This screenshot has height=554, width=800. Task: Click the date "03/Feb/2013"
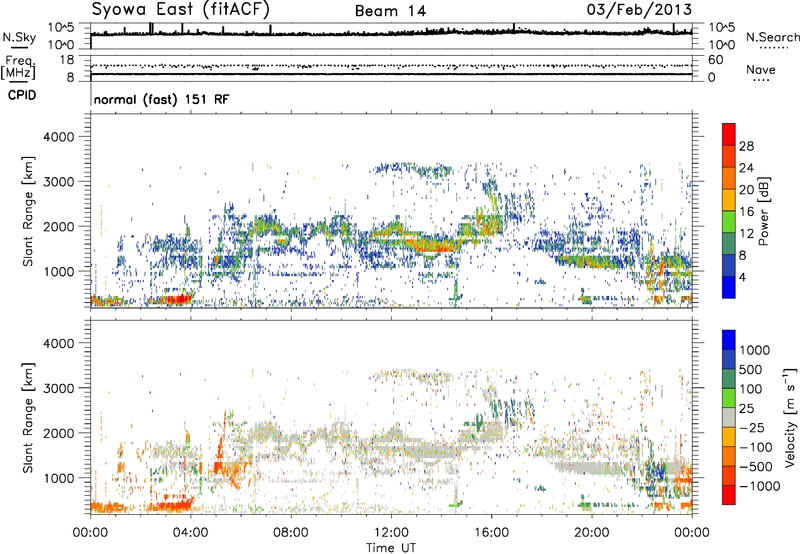pos(639,10)
